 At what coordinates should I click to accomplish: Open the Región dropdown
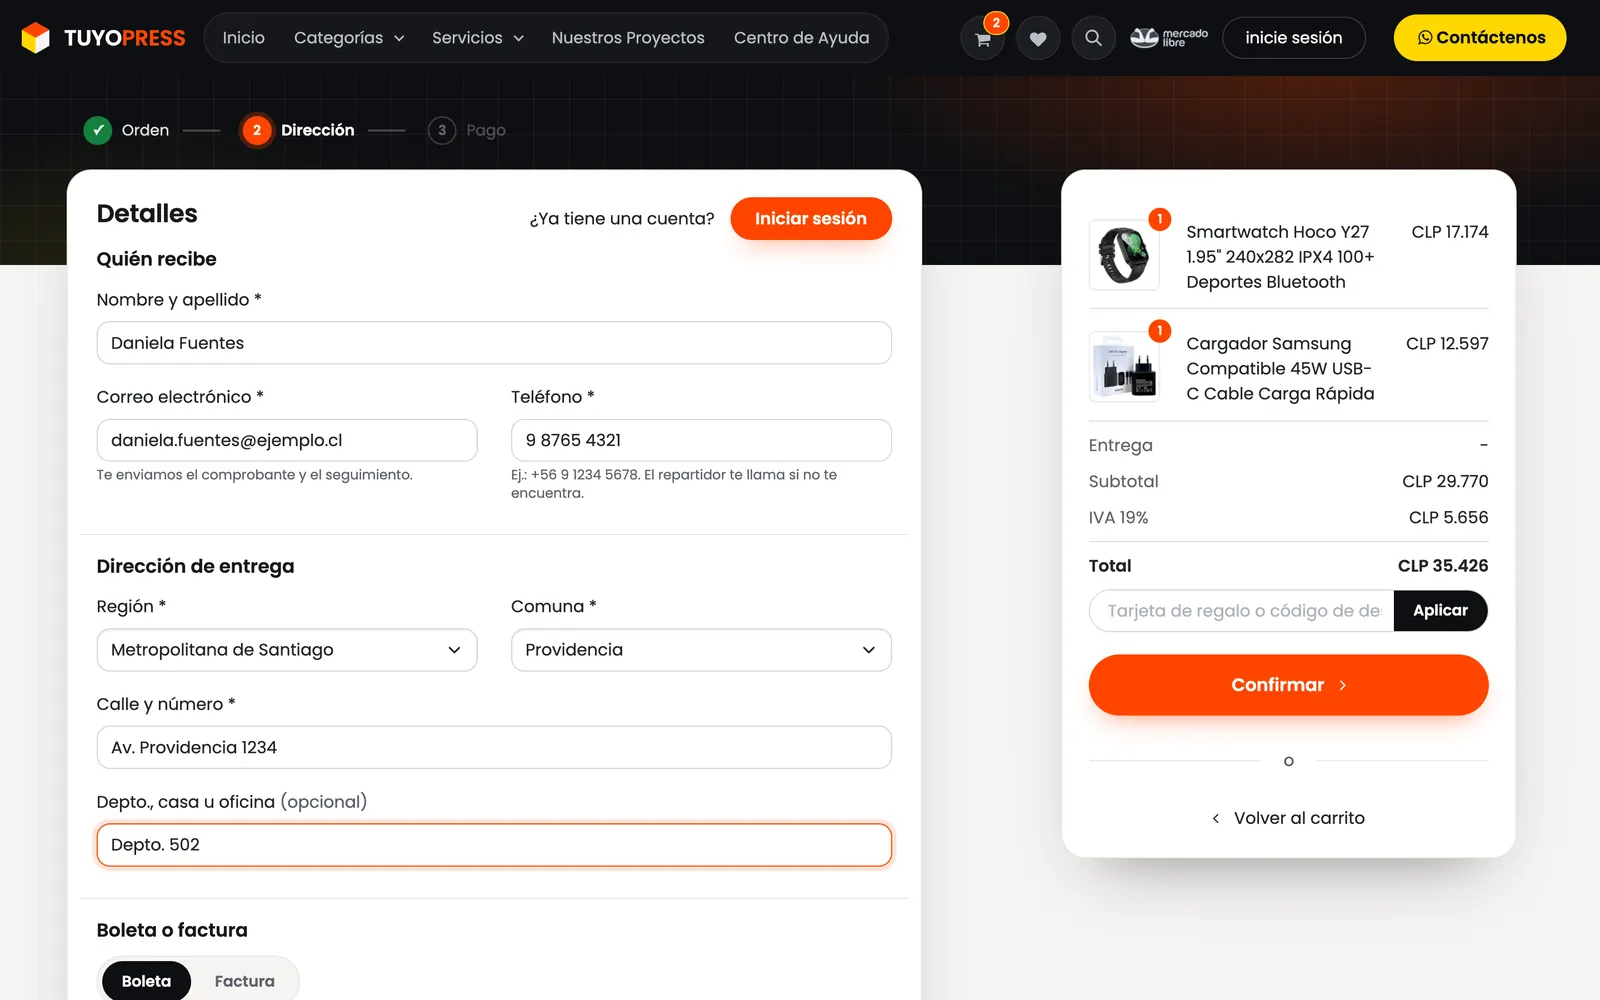287,650
